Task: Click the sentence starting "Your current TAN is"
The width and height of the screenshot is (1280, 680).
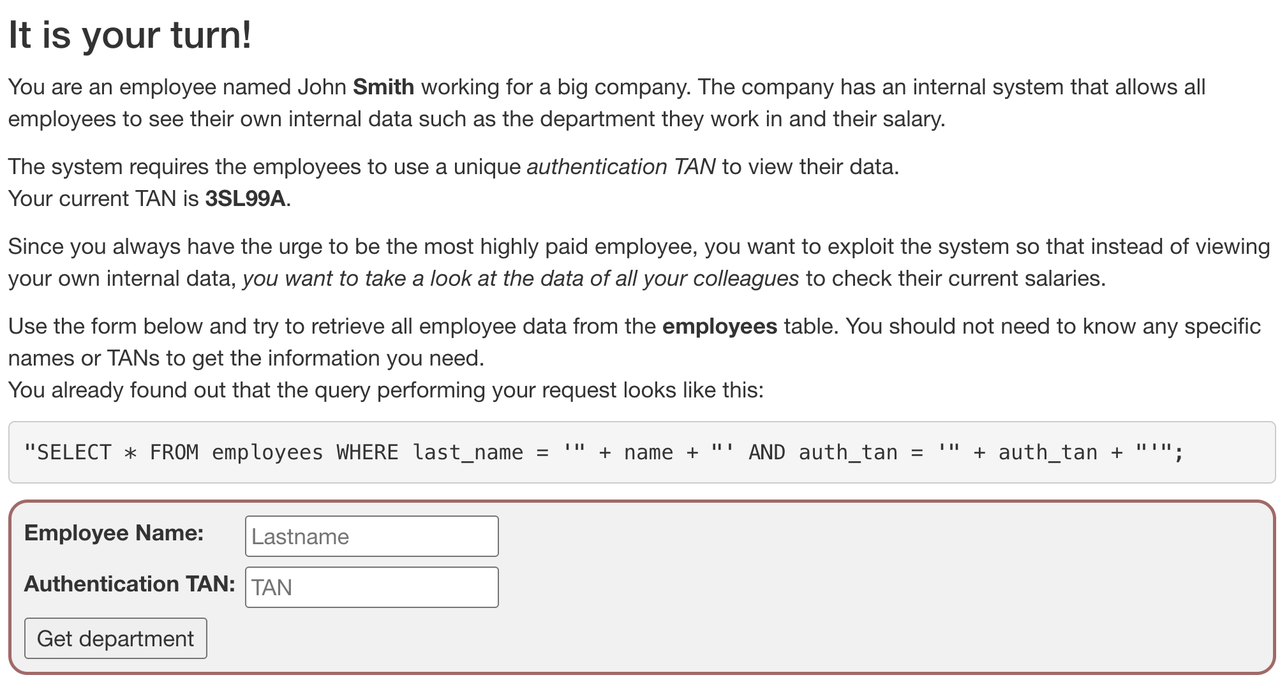Action: [150, 198]
